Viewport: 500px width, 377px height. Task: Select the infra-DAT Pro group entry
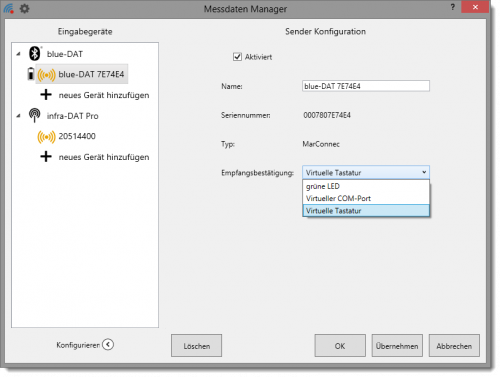[72, 116]
